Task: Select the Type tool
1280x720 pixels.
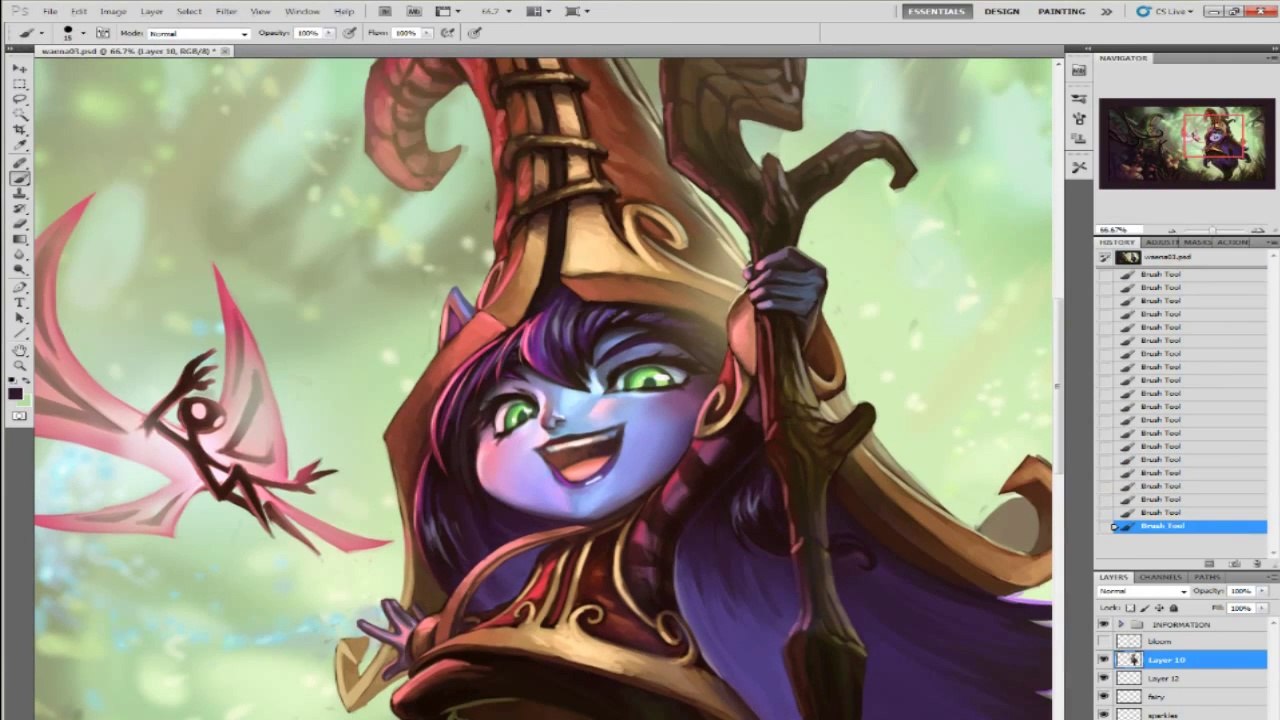Action: click(19, 302)
